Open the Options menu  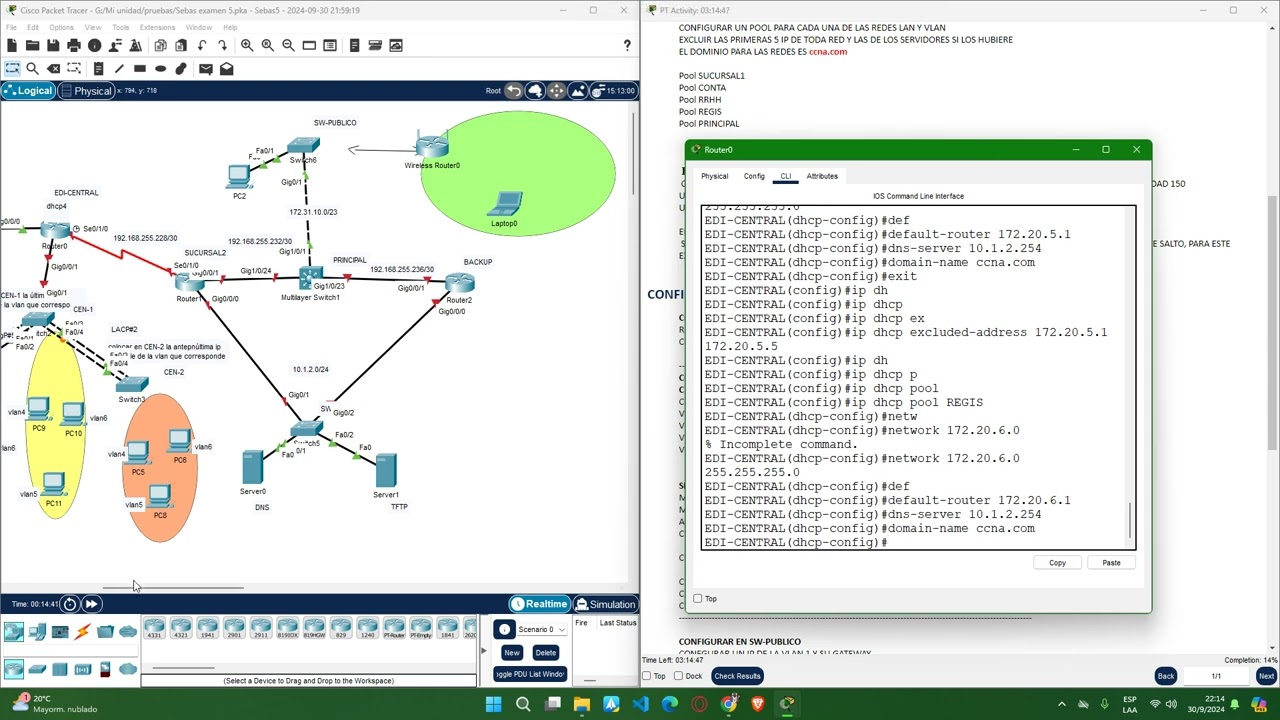point(61,27)
